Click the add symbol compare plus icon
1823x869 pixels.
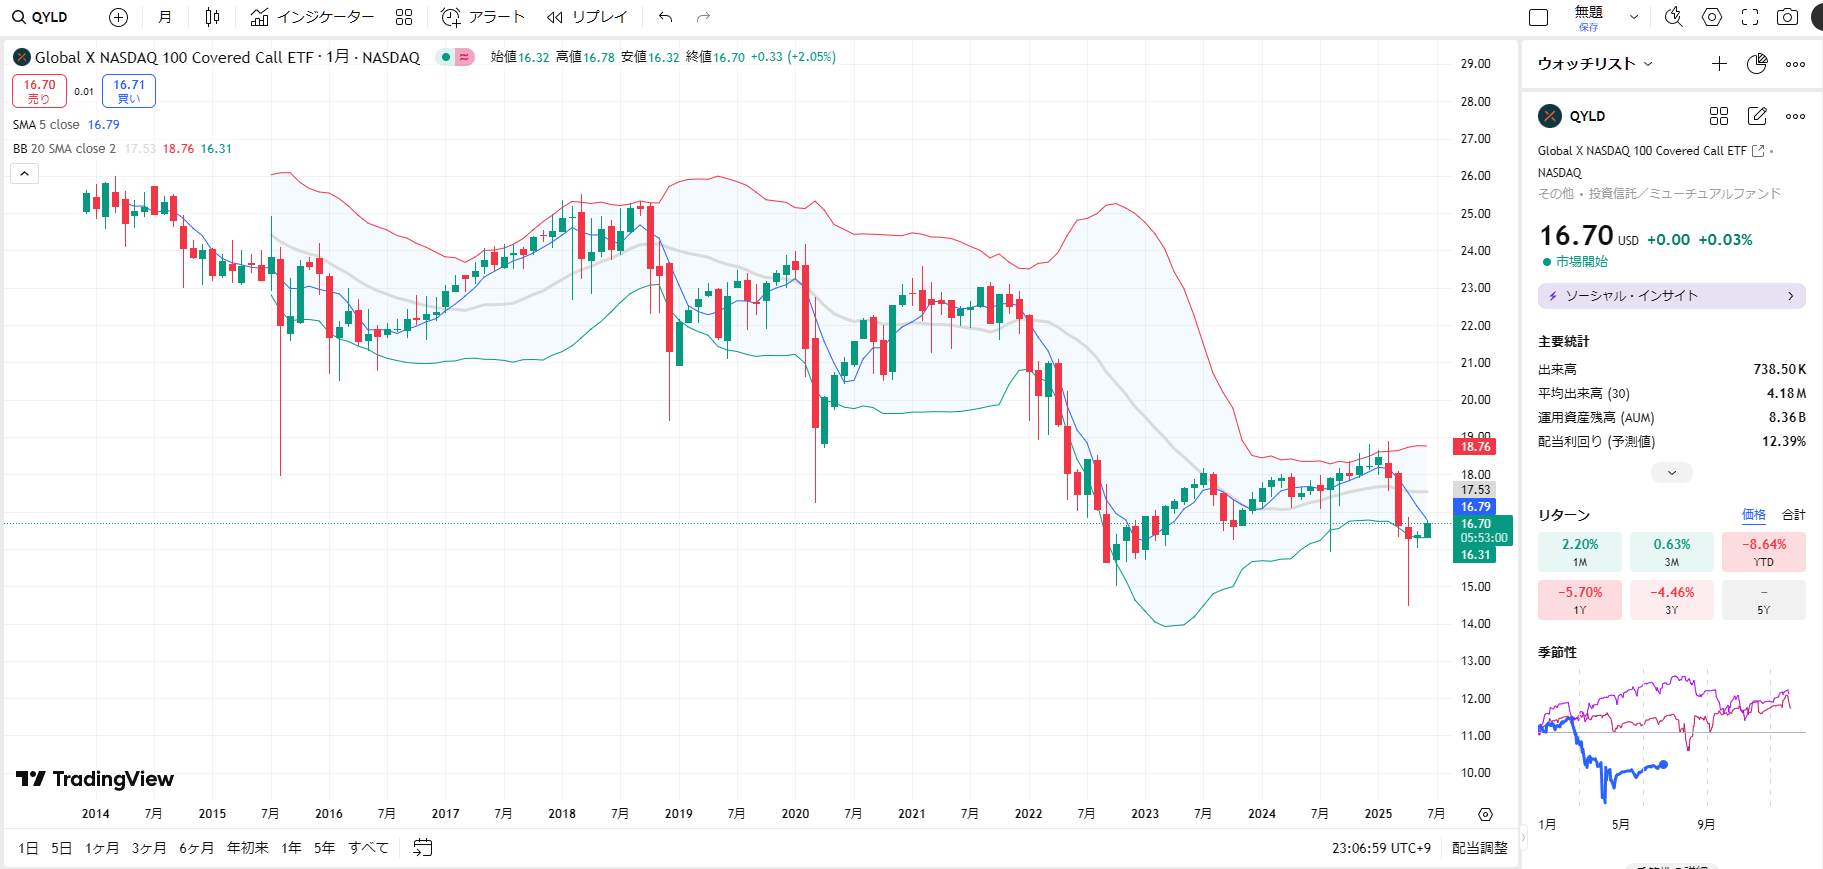point(118,17)
